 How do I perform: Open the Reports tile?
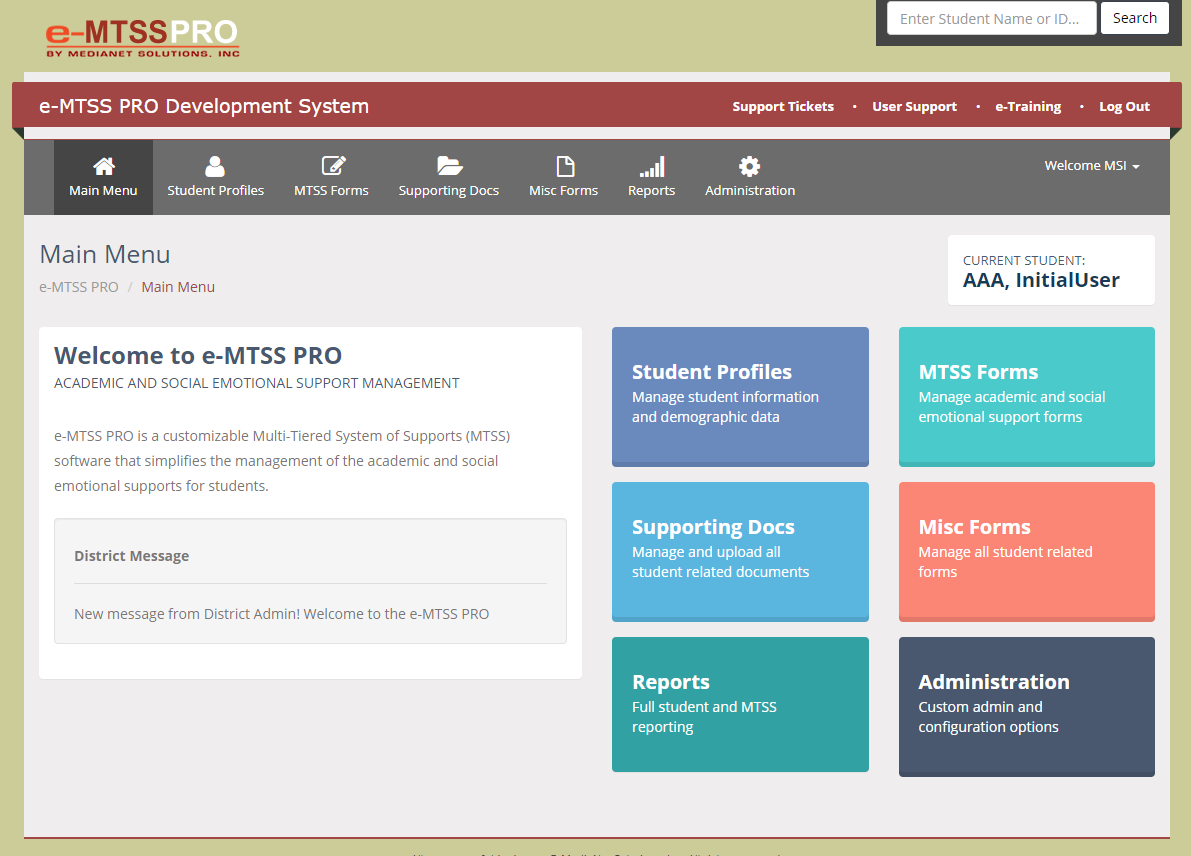coord(740,705)
